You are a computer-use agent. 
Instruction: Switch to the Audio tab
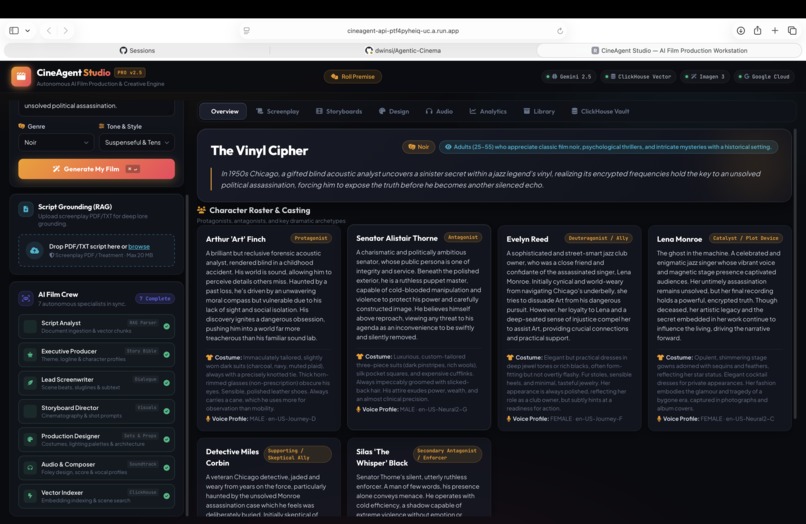tap(439, 111)
